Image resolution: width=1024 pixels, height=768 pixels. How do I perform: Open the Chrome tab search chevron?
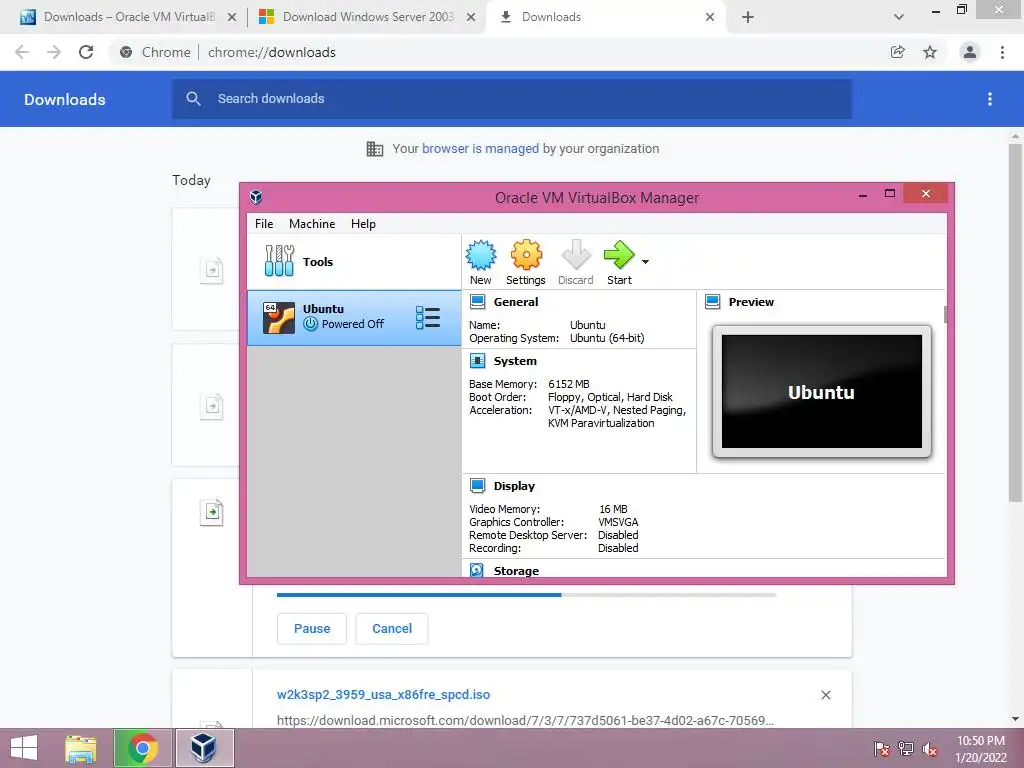click(899, 17)
